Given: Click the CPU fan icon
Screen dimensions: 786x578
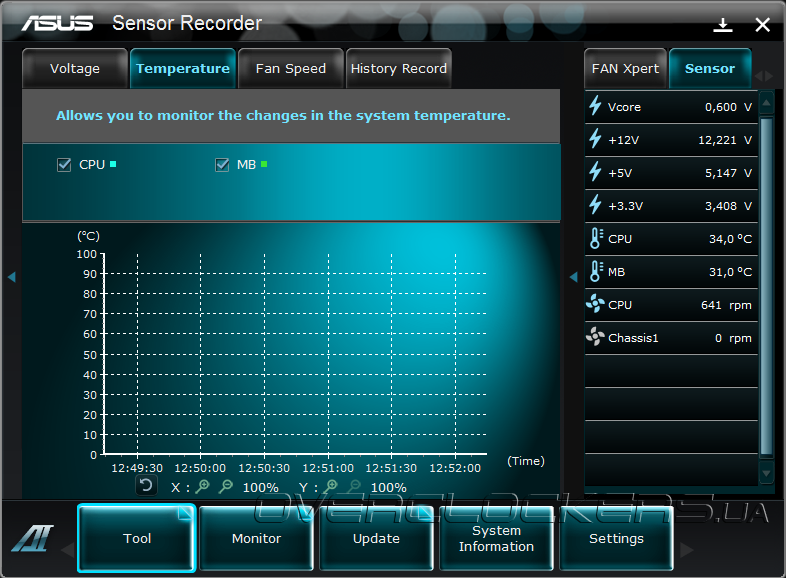Looking at the screenshot, I should pos(595,304).
